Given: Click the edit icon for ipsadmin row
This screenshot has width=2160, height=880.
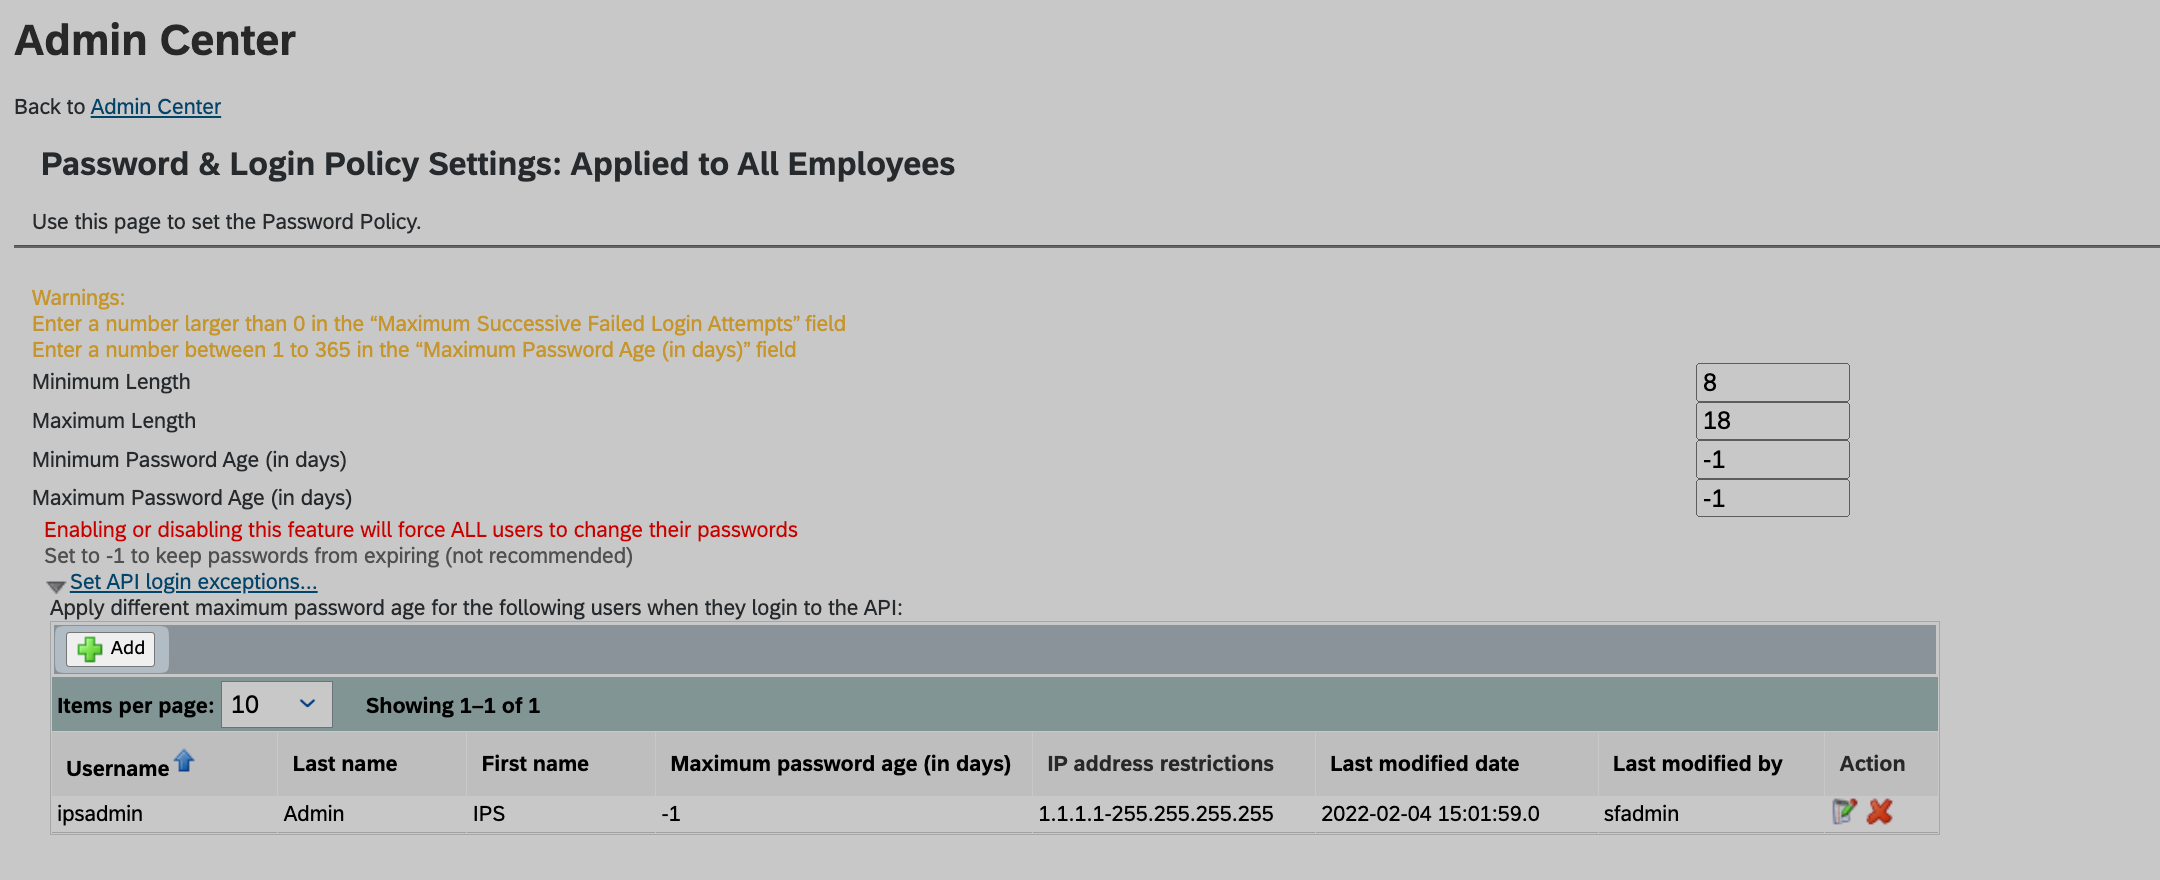Looking at the screenshot, I should [x=1844, y=812].
